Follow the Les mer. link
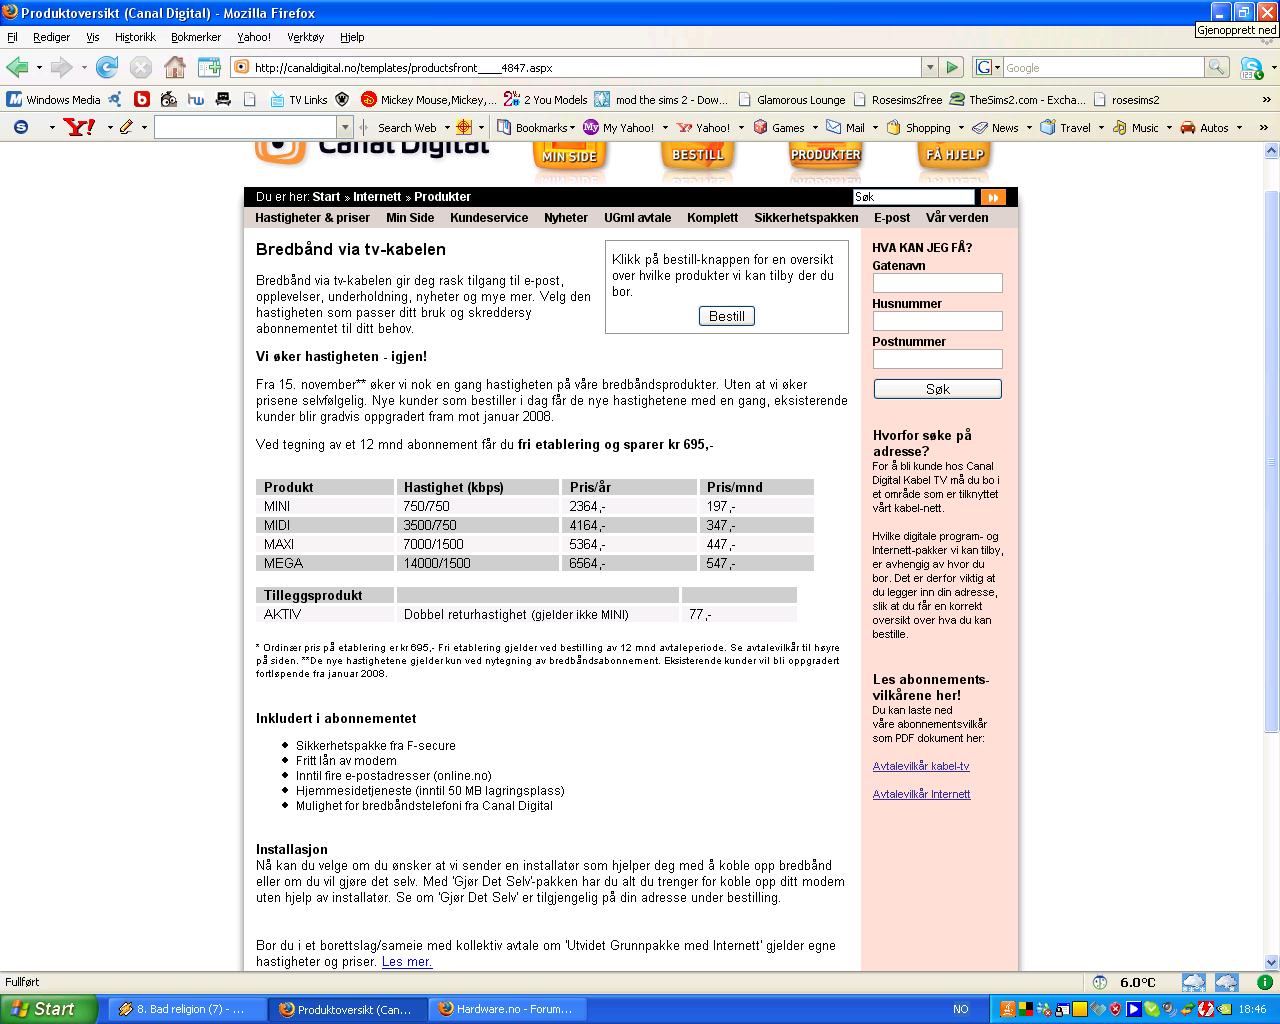Screen dimensions: 1280x1024 click(407, 961)
